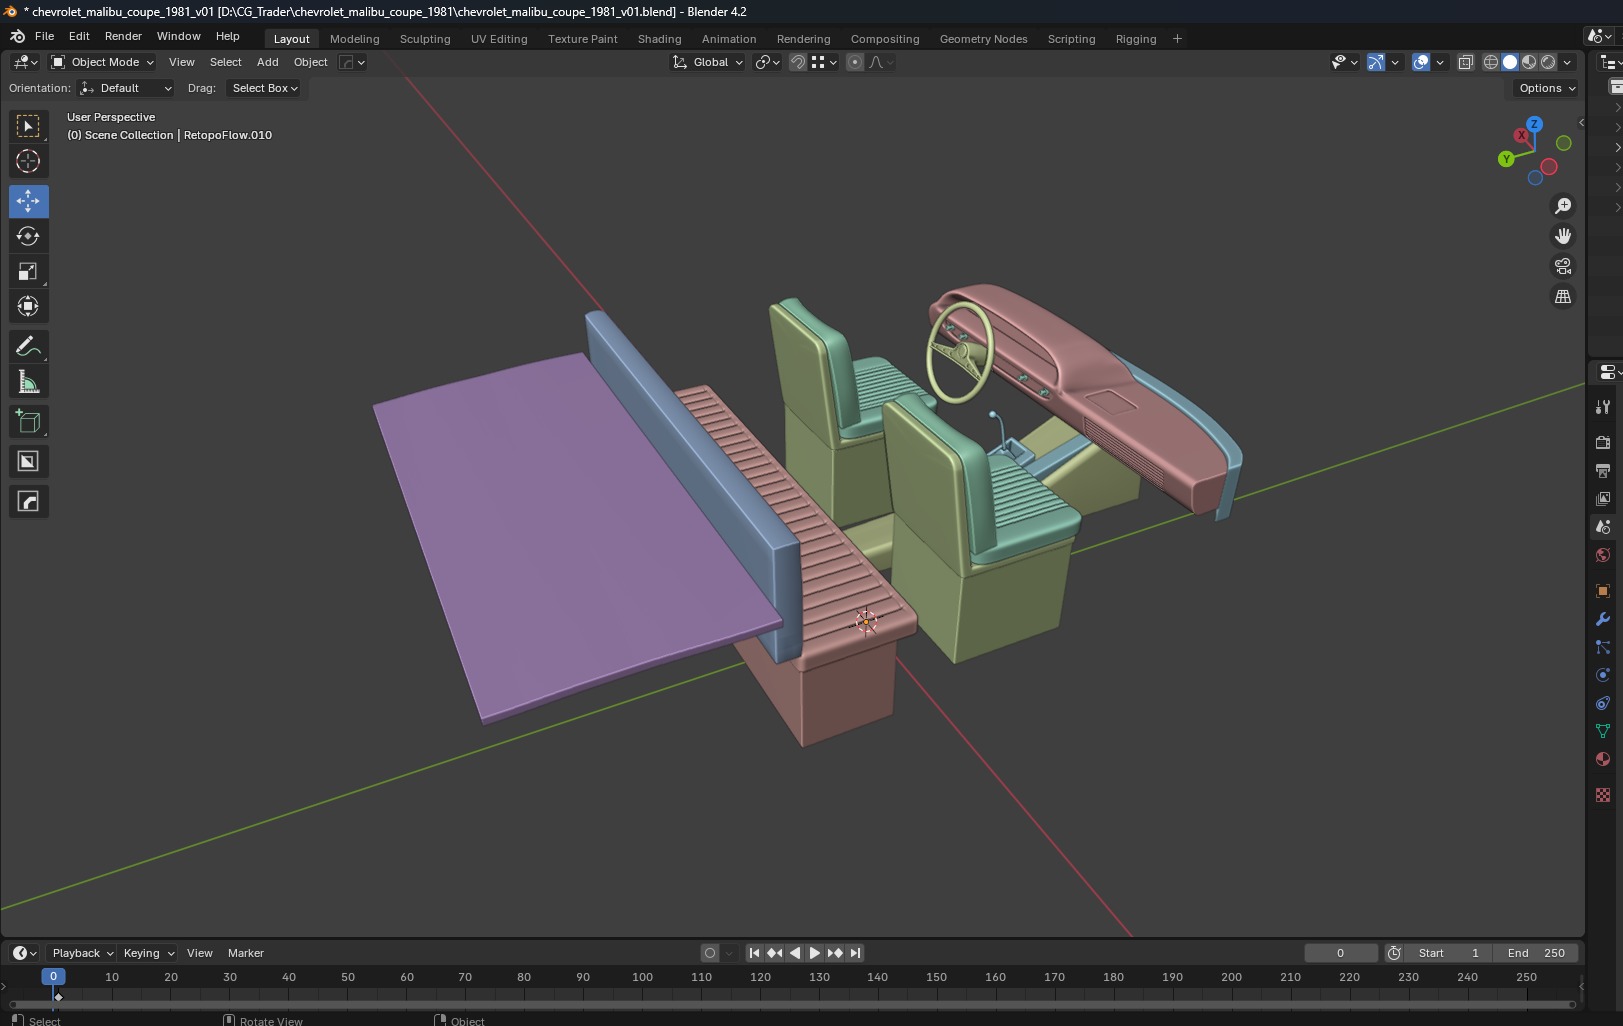
Task: Open the Render menu
Action: [123, 36]
